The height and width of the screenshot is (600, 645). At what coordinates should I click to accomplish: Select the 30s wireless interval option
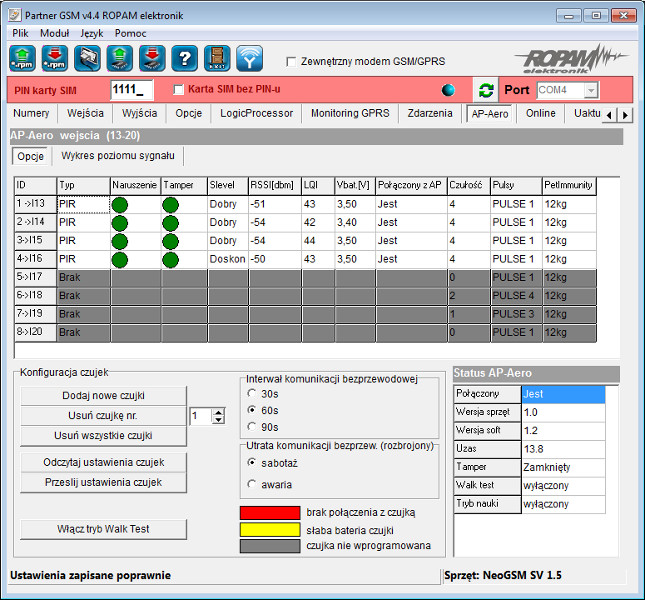click(x=254, y=394)
